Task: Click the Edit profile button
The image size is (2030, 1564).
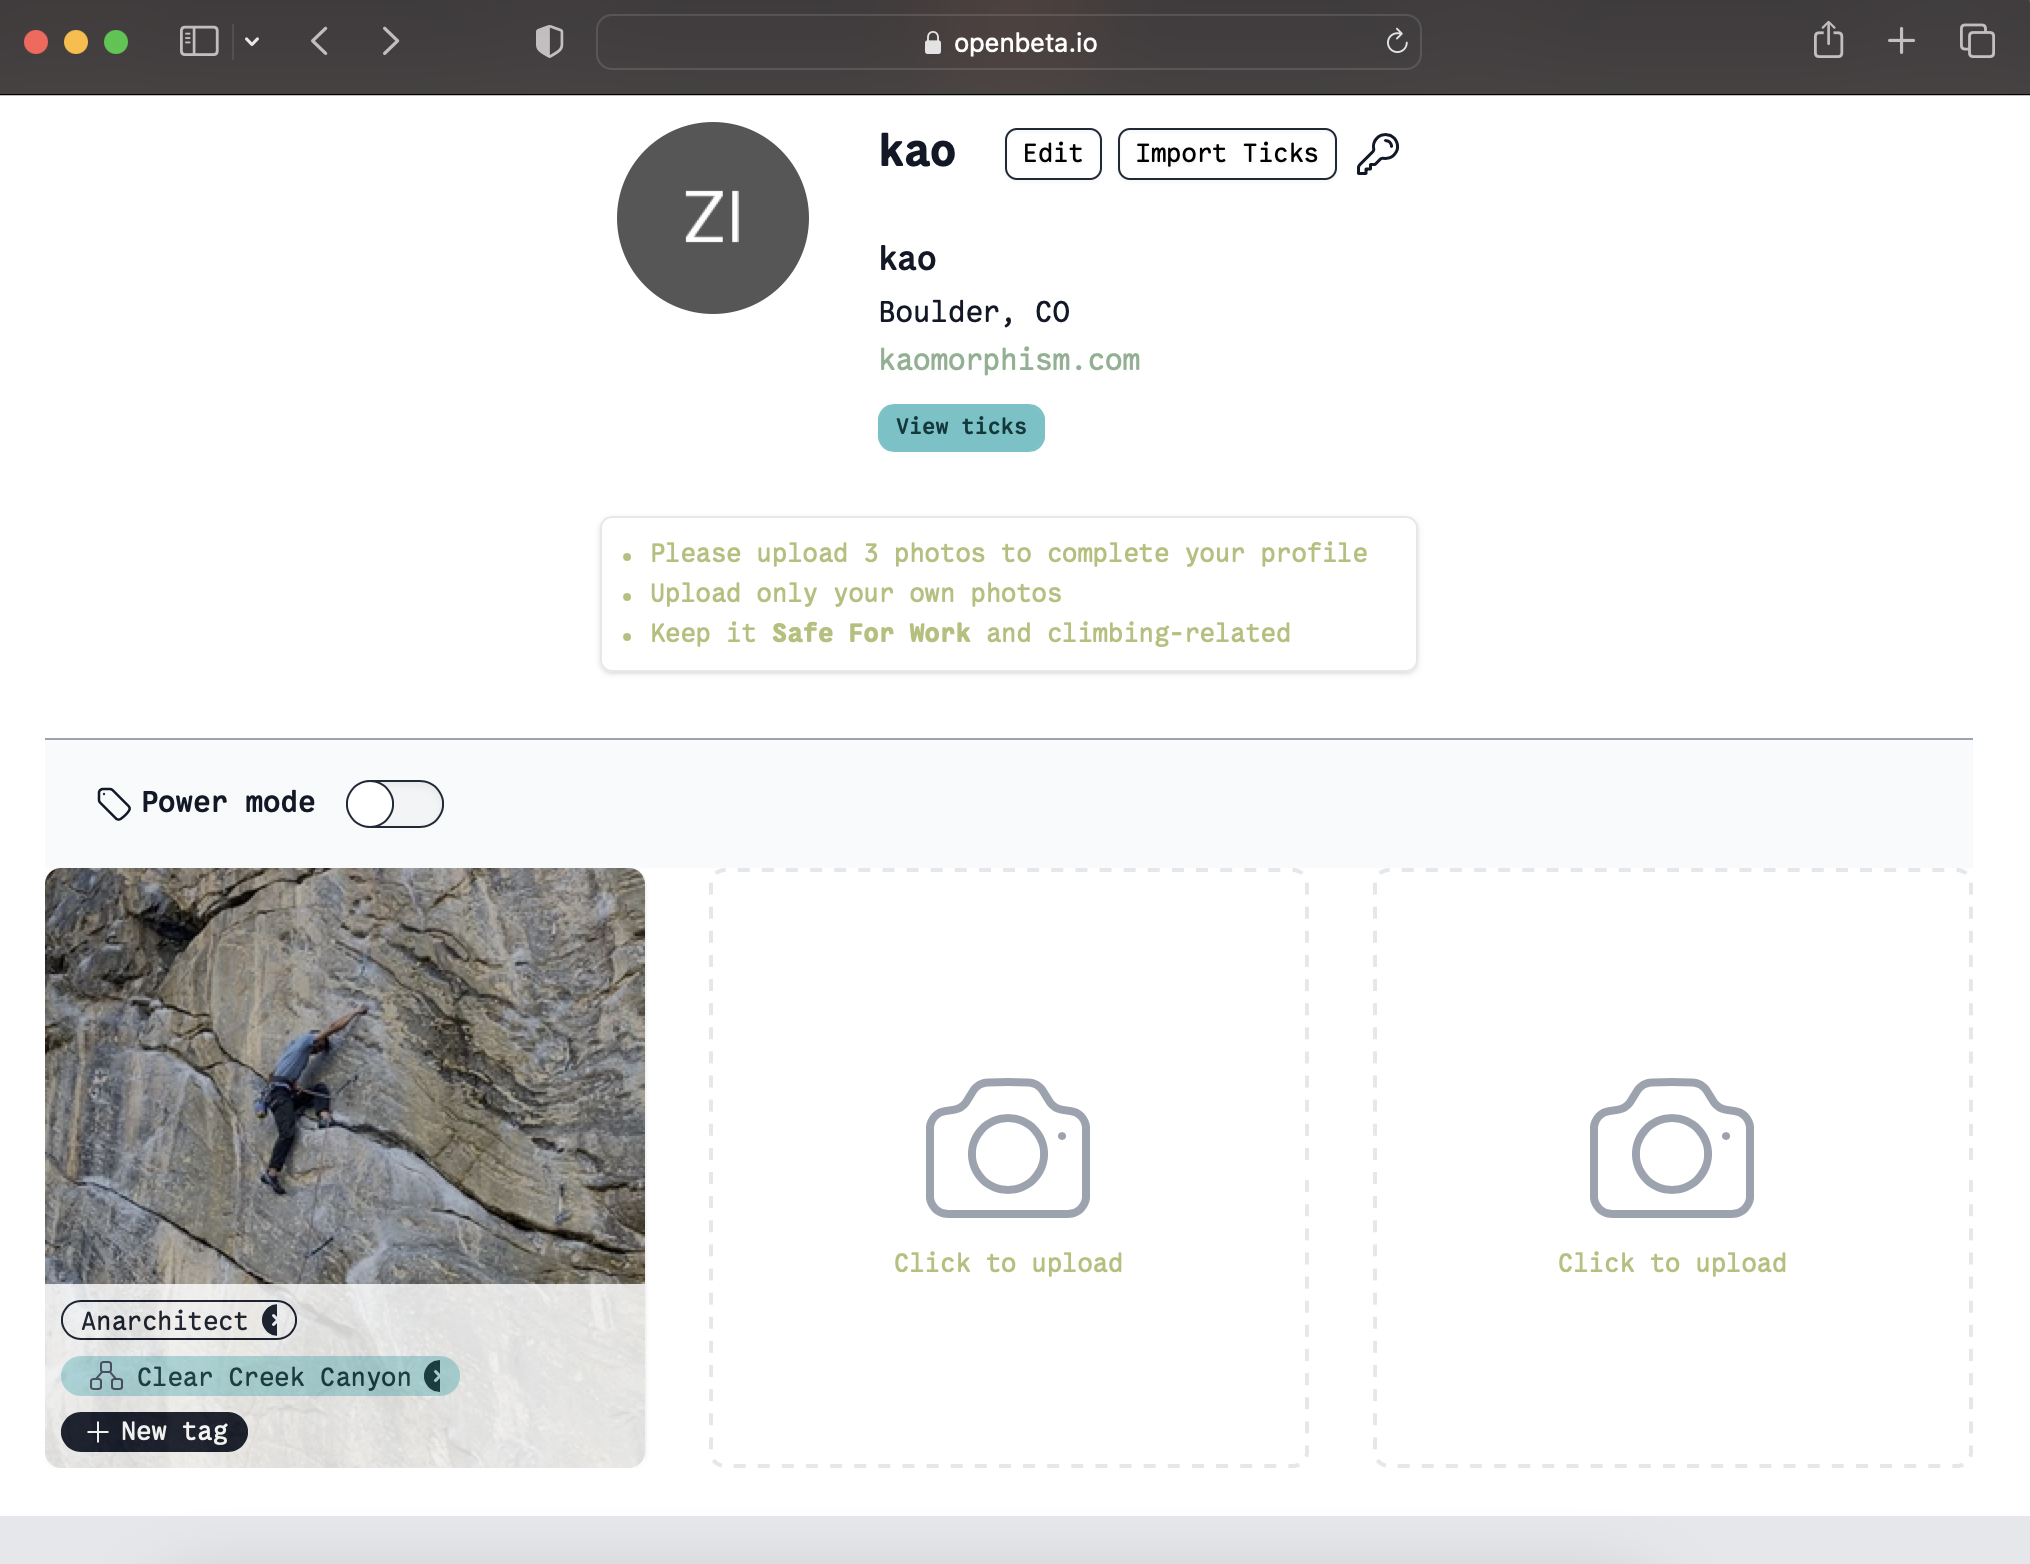Action: click(1052, 153)
